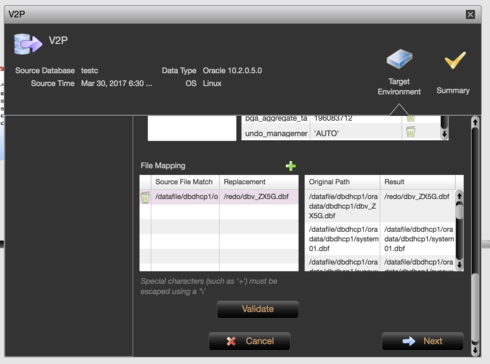Viewport: 490px width, 364px height.
Task: Click the main panel scroll down arrow
Action: point(475,350)
